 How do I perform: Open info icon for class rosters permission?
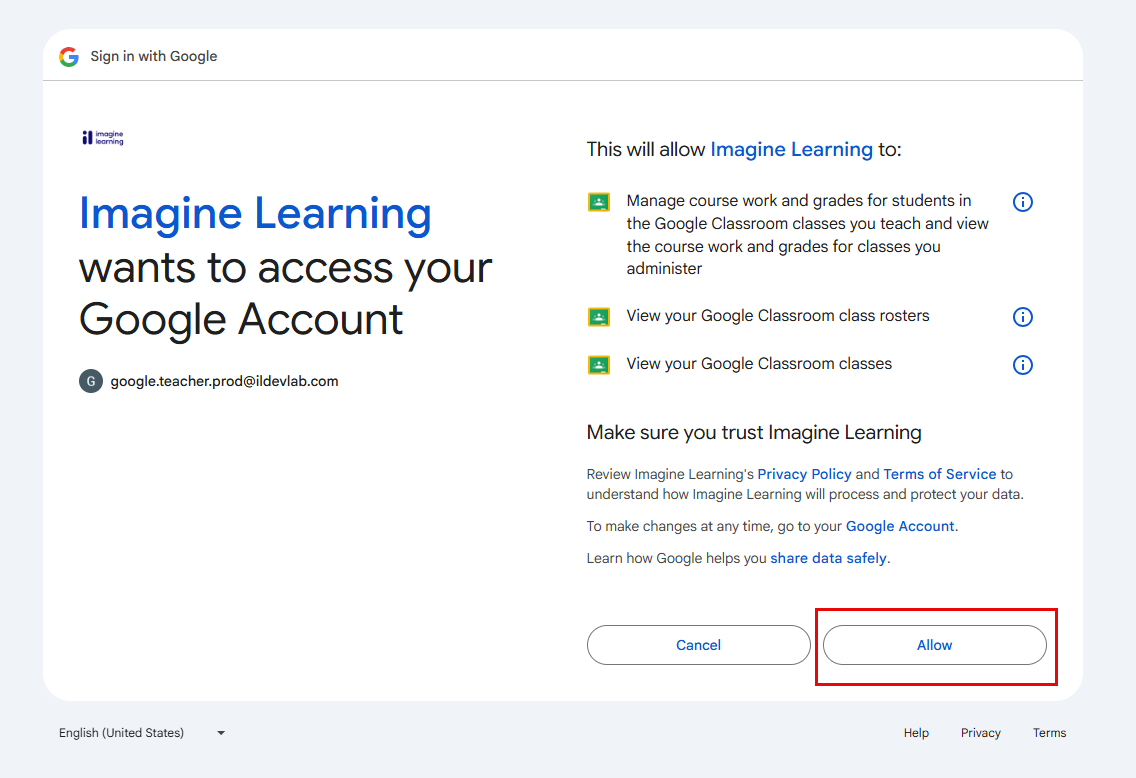[x=1022, y=317]
